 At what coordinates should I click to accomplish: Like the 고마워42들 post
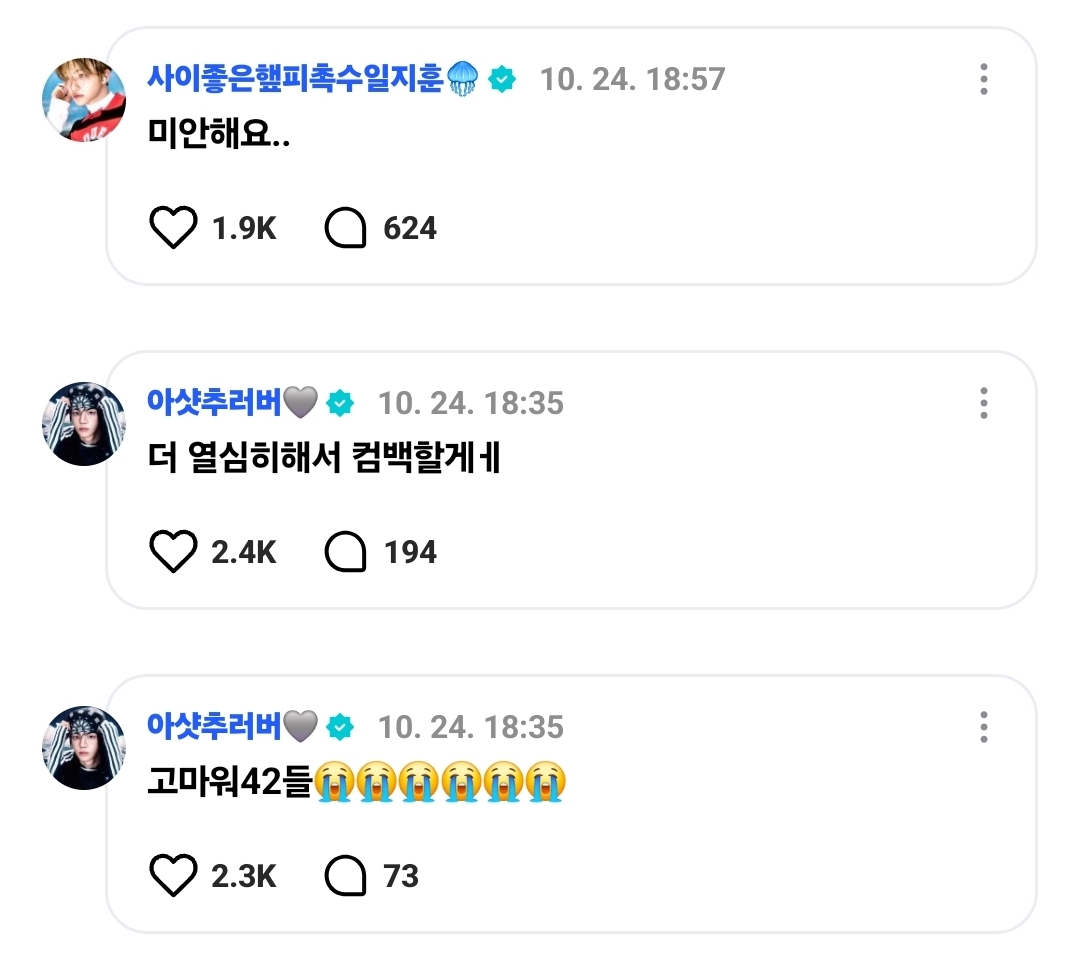(x=173, y=875)
